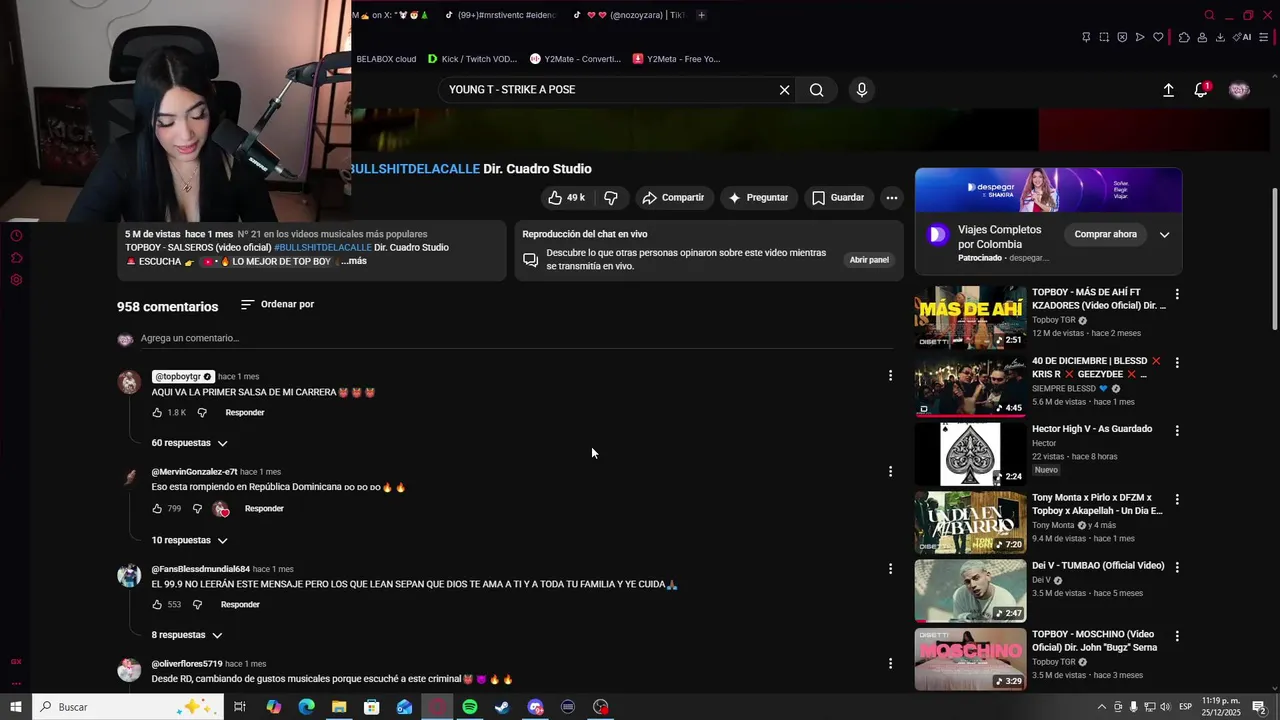
Task: Open MÁS DE AHÍ video thumbnail
Action: pyautogui.click(x=970, y=318)
